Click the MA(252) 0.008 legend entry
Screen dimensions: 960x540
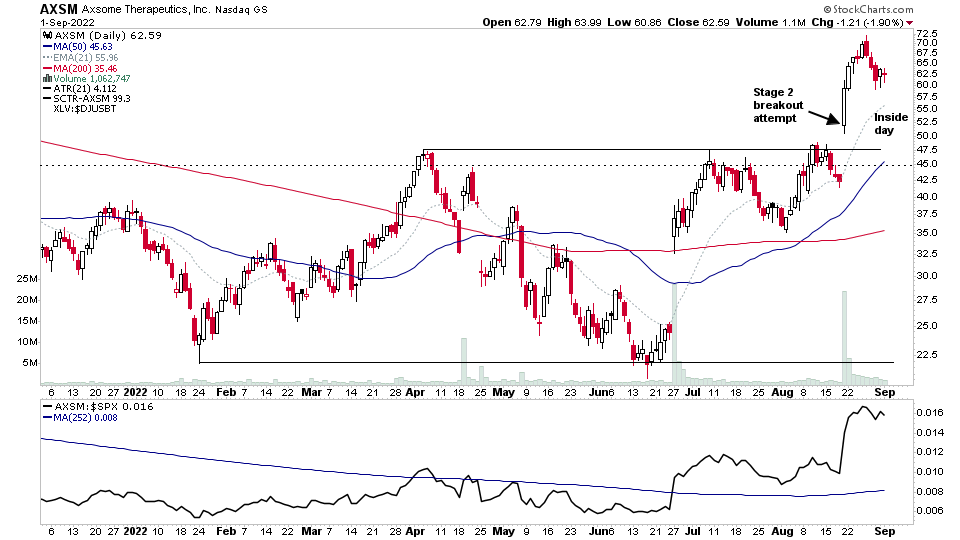(86, 418)
